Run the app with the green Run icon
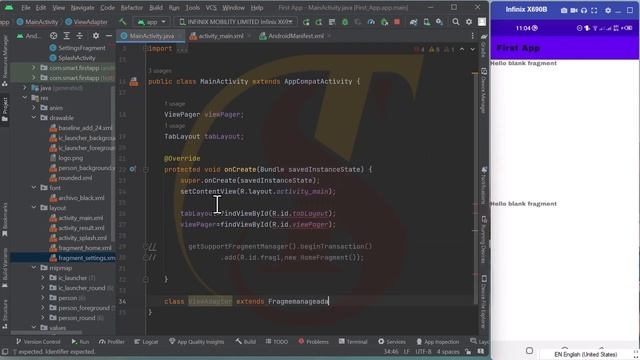This screenshot has height=360, width=640. coord(306,22)
